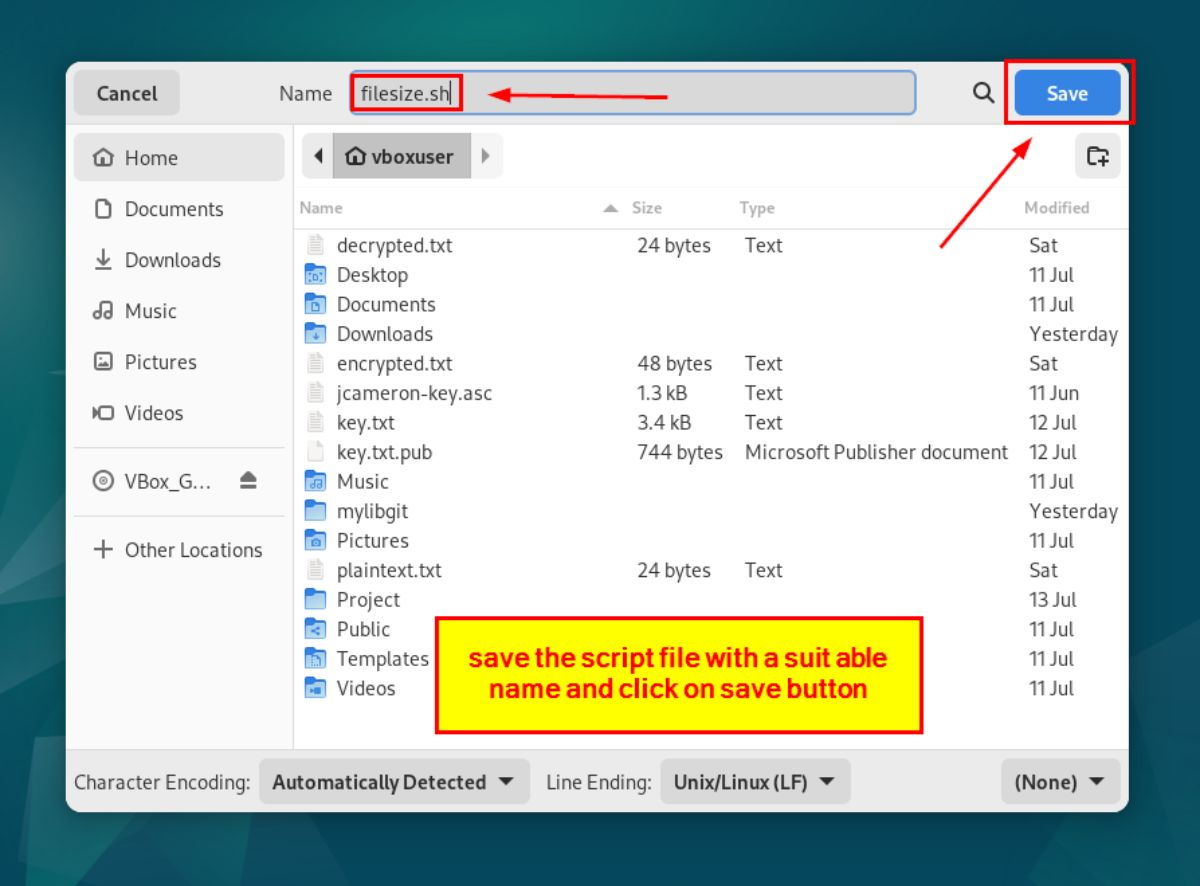Image resolution: width=1200 pixels, height=886 pixels.
Task: Select the vboxuser breadcrumb tab
Action: [402, 156]
